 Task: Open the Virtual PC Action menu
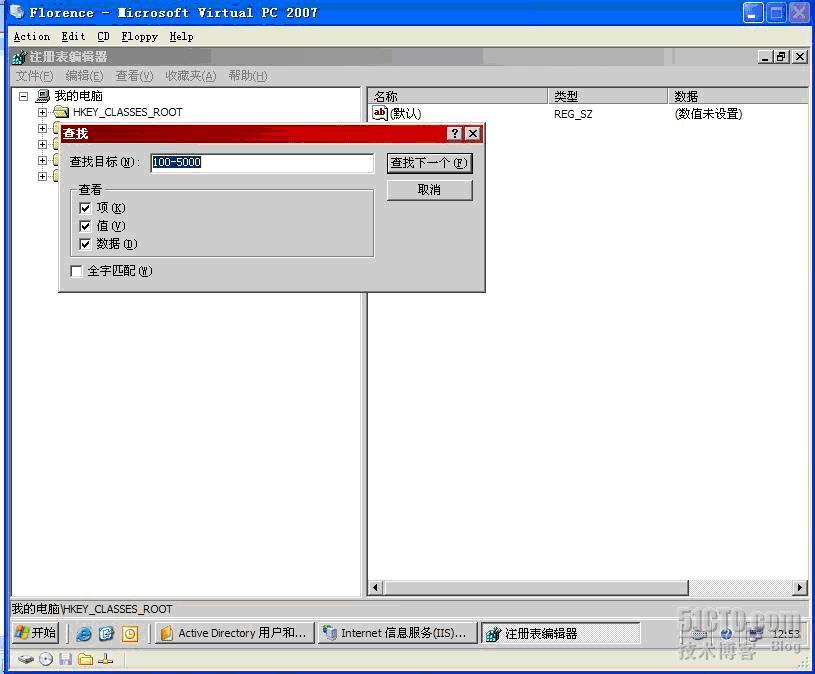click(x=32, y=37)
